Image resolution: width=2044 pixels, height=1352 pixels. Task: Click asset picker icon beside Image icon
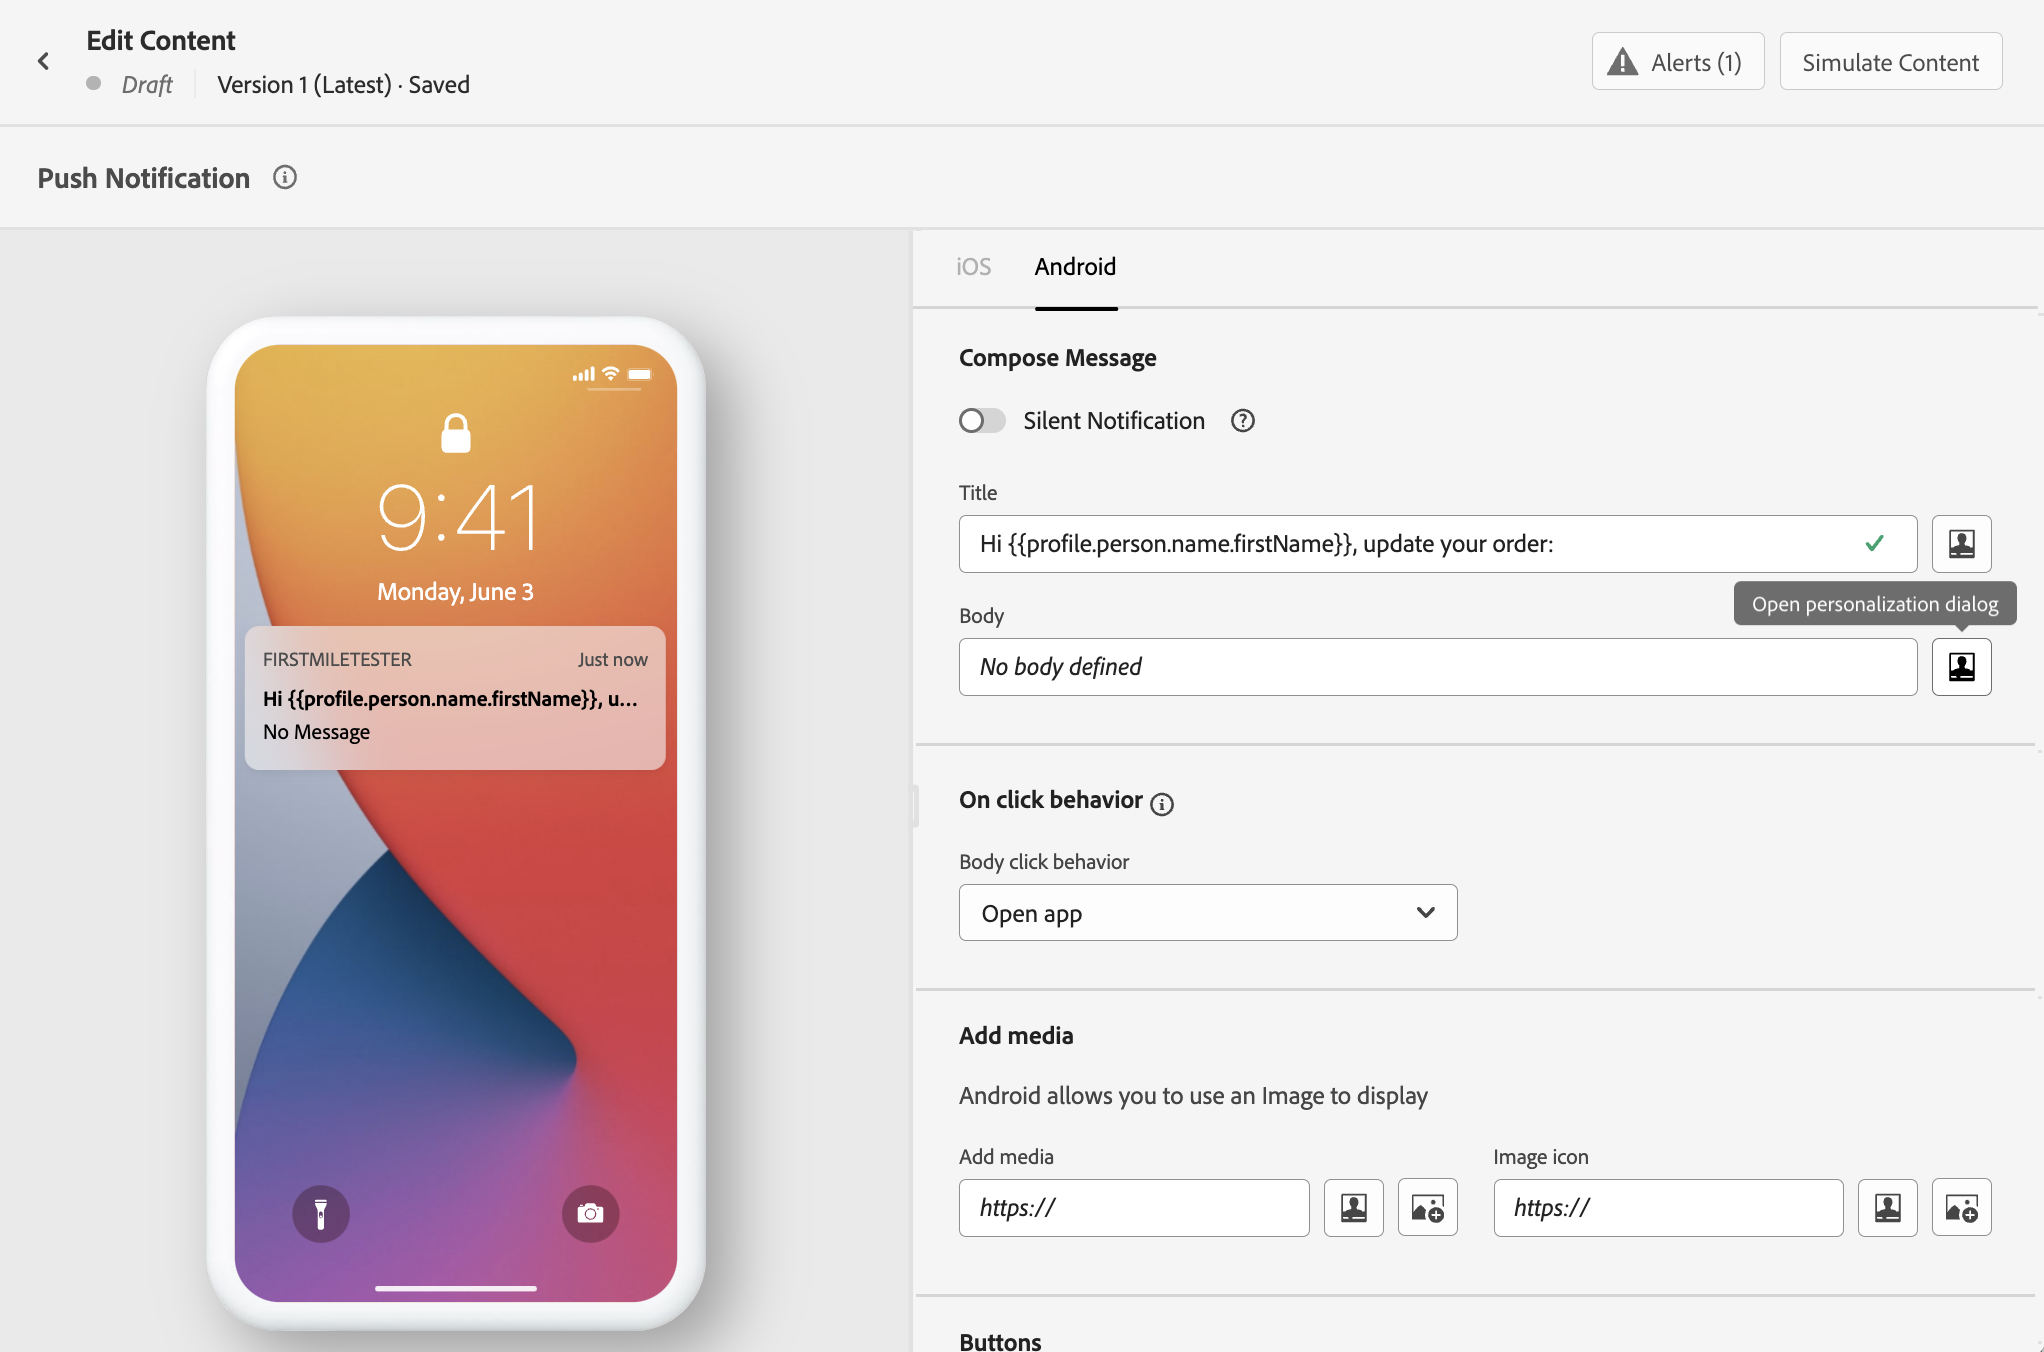(x=1960, y=1208)
